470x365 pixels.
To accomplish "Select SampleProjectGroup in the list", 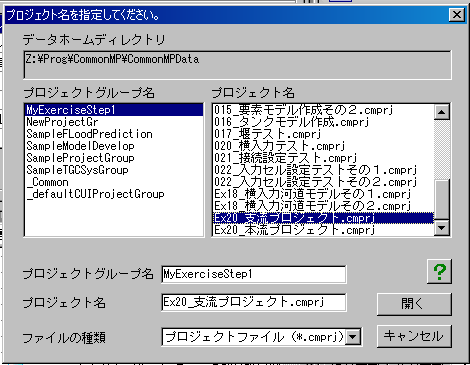I will tap(114, 158).
